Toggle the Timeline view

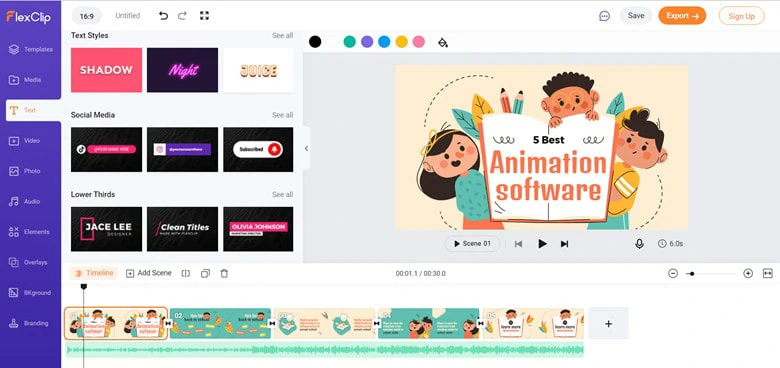point(94,273)
